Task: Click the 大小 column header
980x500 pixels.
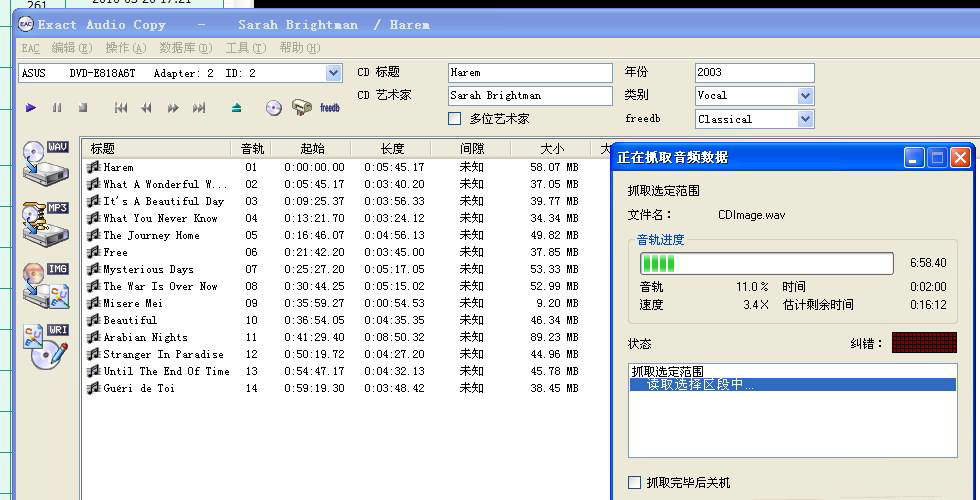Action: pos(552,149)
